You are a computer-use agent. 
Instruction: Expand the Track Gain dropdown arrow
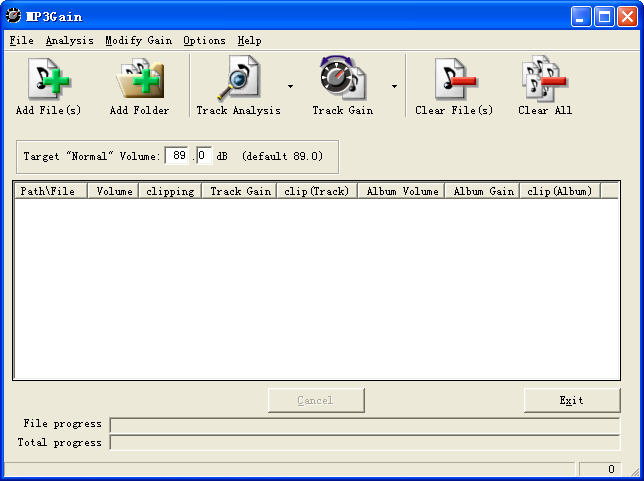click(x=394, y=86)
